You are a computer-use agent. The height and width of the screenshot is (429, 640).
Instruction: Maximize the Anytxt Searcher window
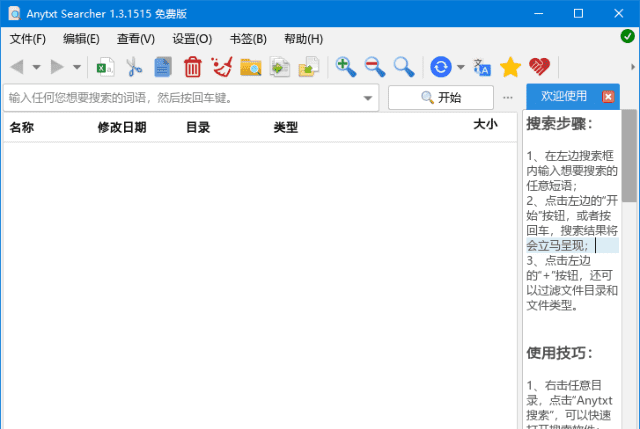tap(578, 13)
